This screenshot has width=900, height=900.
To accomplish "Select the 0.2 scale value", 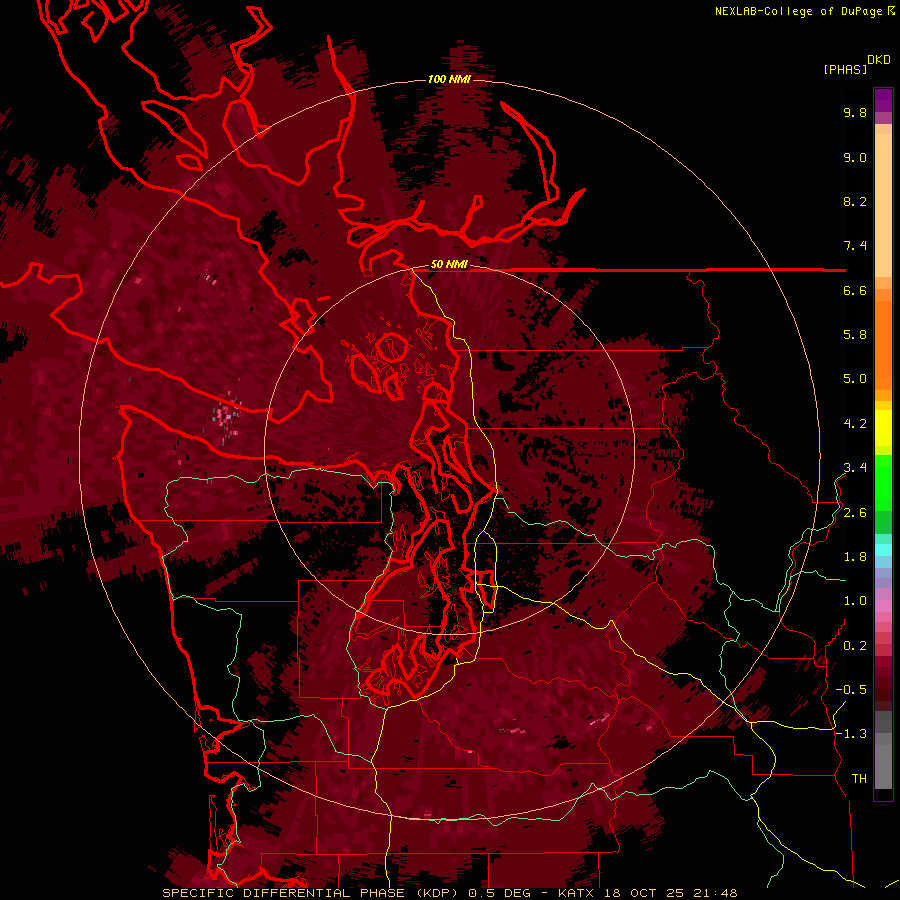I will click(x=855, y=646).
